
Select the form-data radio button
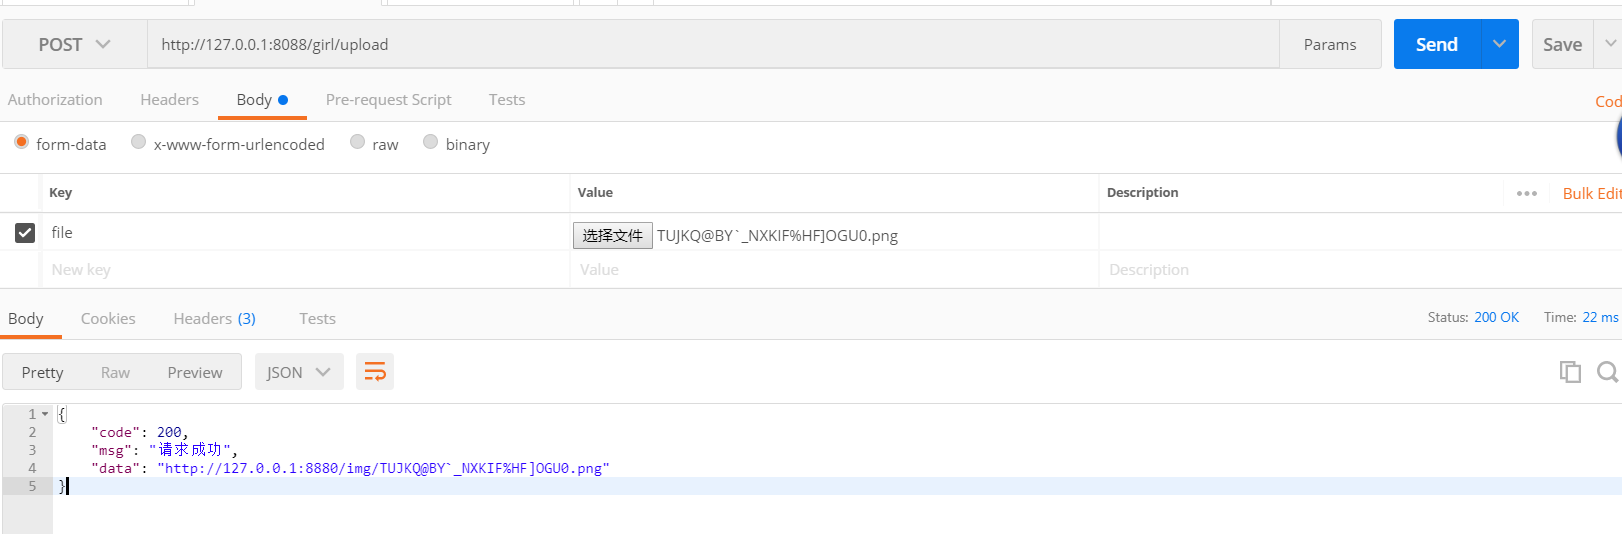click(21, 142)
